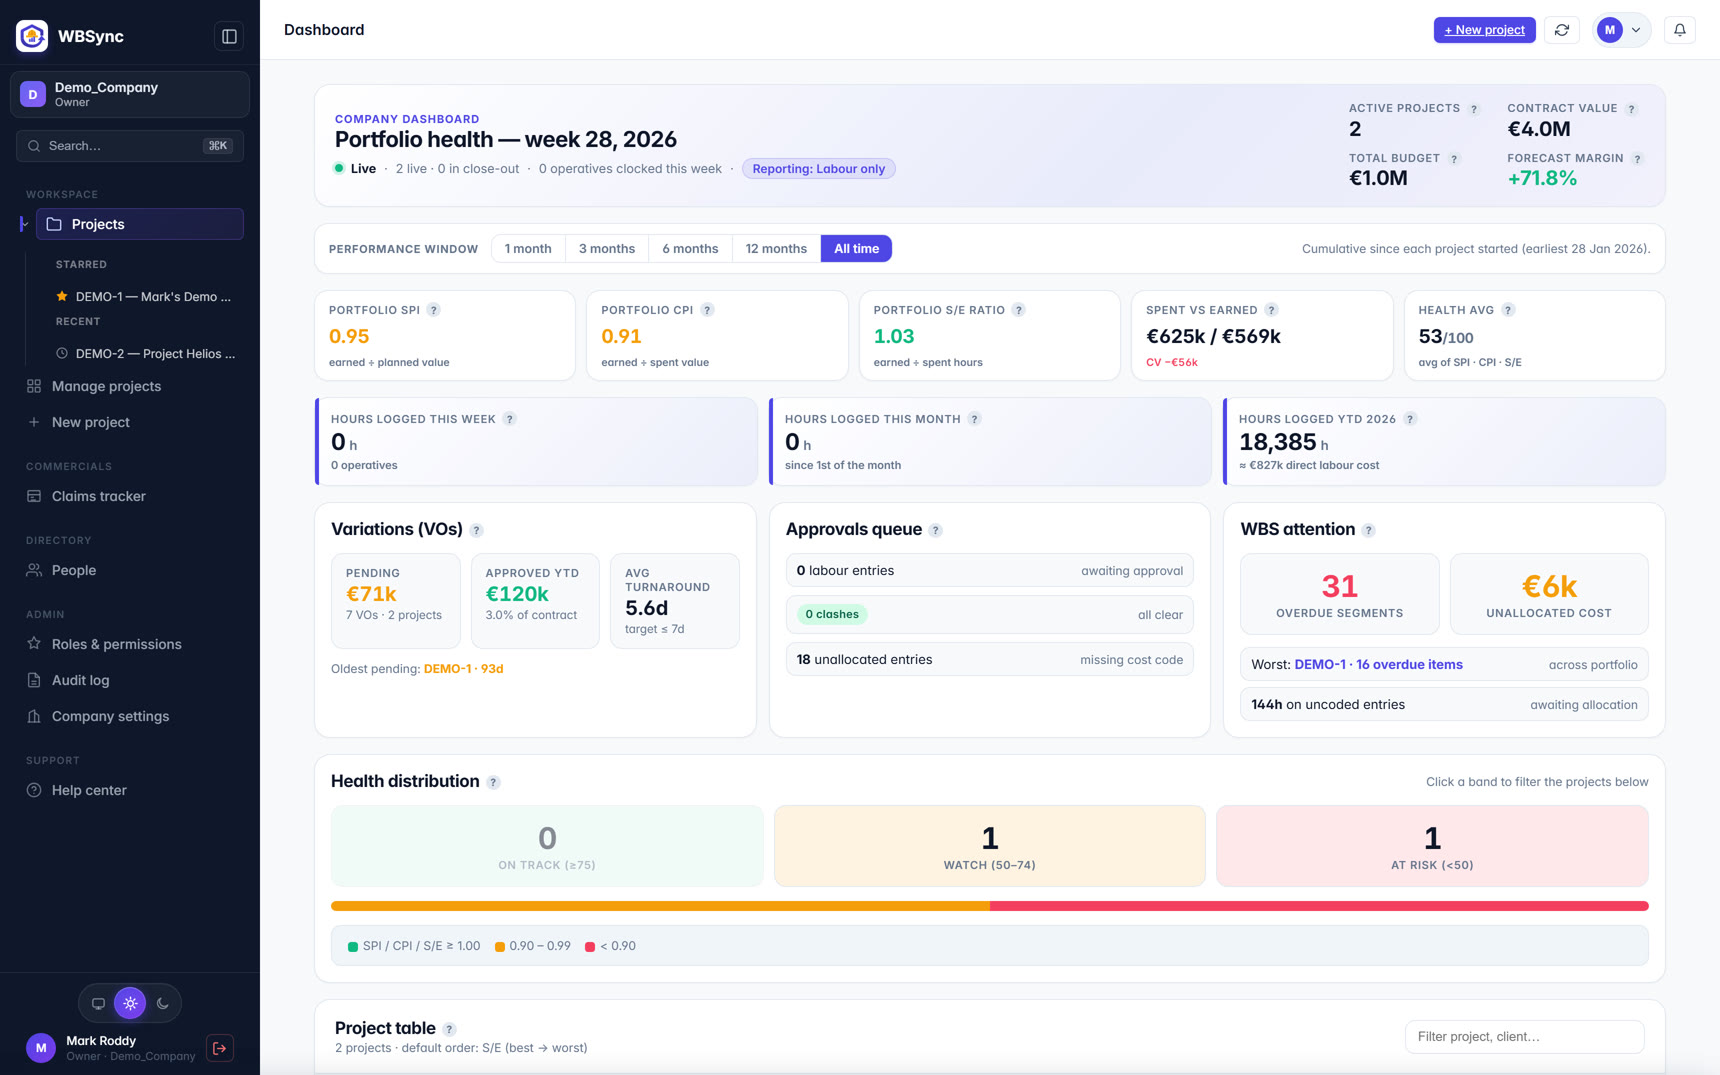Open the Audit log page
Image resolution: width=1720 pixels, height=1075 pixels.
point(130,680)
